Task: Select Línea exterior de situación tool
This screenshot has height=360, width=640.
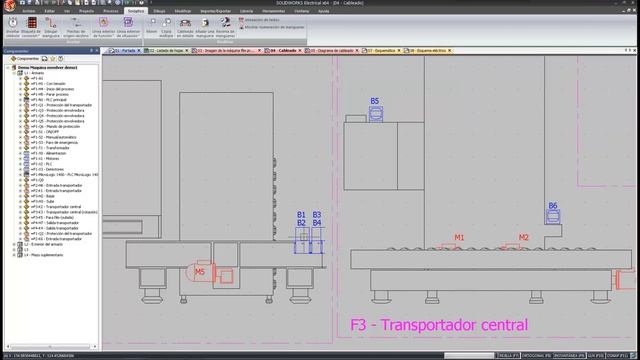Action: (x=128, y=27)
